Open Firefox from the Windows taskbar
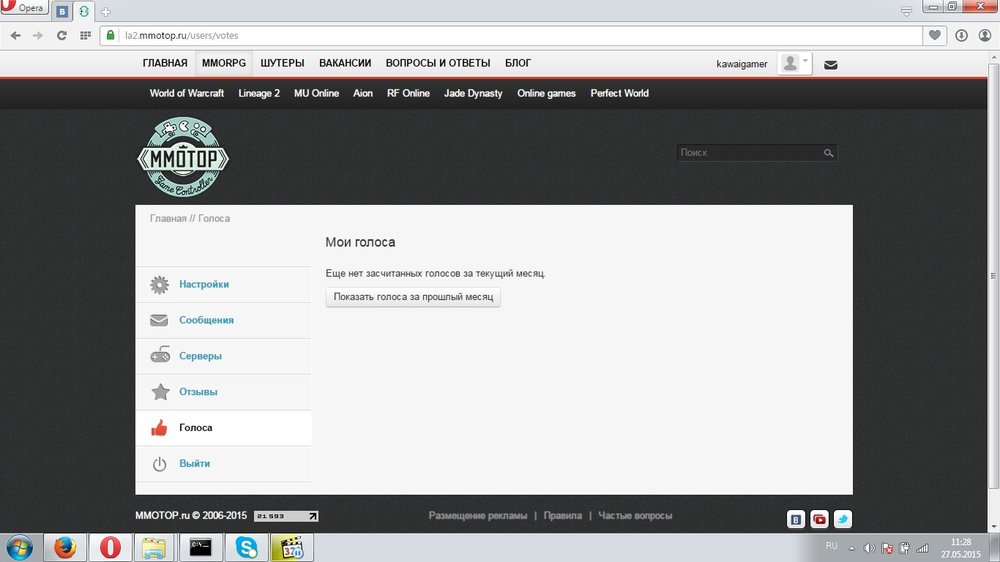The image size is (1000, 562). (x=65, y=547)
